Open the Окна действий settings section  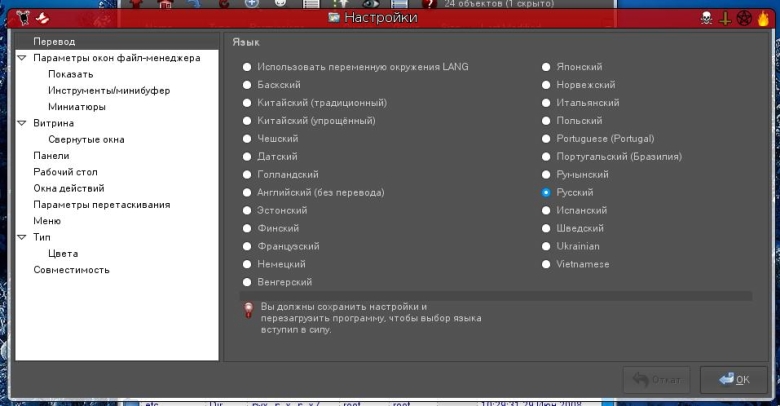click(69, 189)
